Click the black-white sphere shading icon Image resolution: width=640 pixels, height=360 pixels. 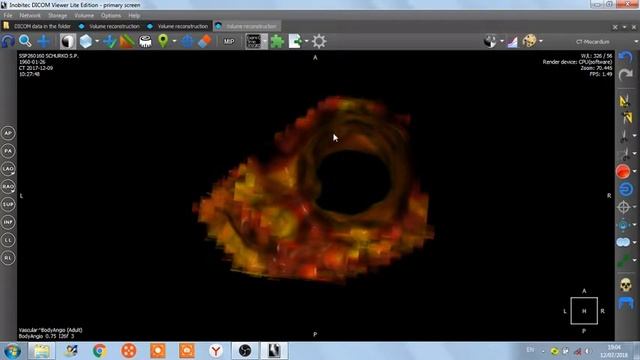[490, 41]
